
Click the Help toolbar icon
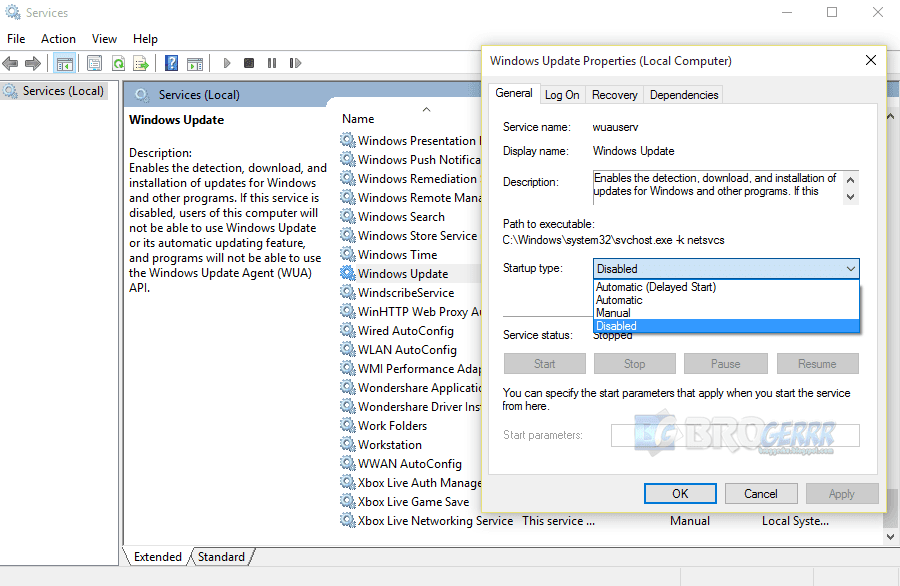(x=171, y=62)
